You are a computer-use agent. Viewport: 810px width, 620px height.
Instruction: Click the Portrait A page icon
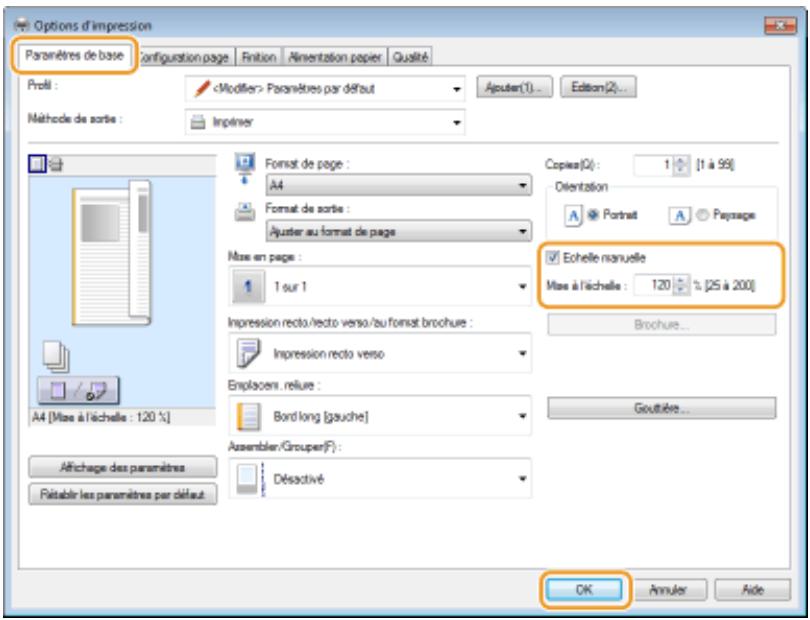[x=573, y=215]
